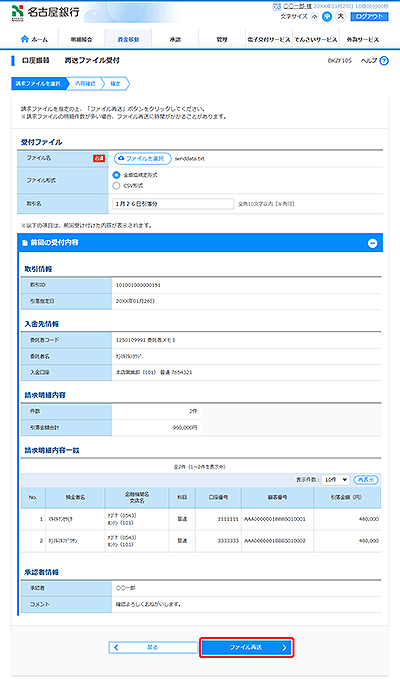Click the file name senddata.txt
400x691 pixels.
(189, 159)
